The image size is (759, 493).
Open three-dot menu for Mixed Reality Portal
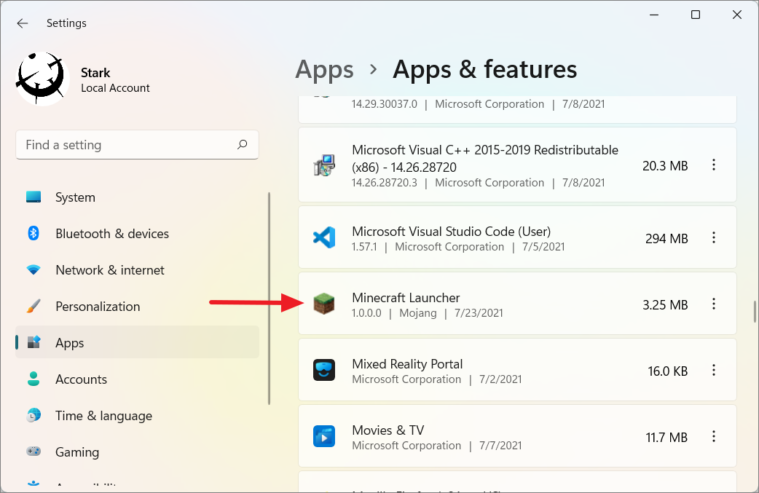click(x=713, y=370)
